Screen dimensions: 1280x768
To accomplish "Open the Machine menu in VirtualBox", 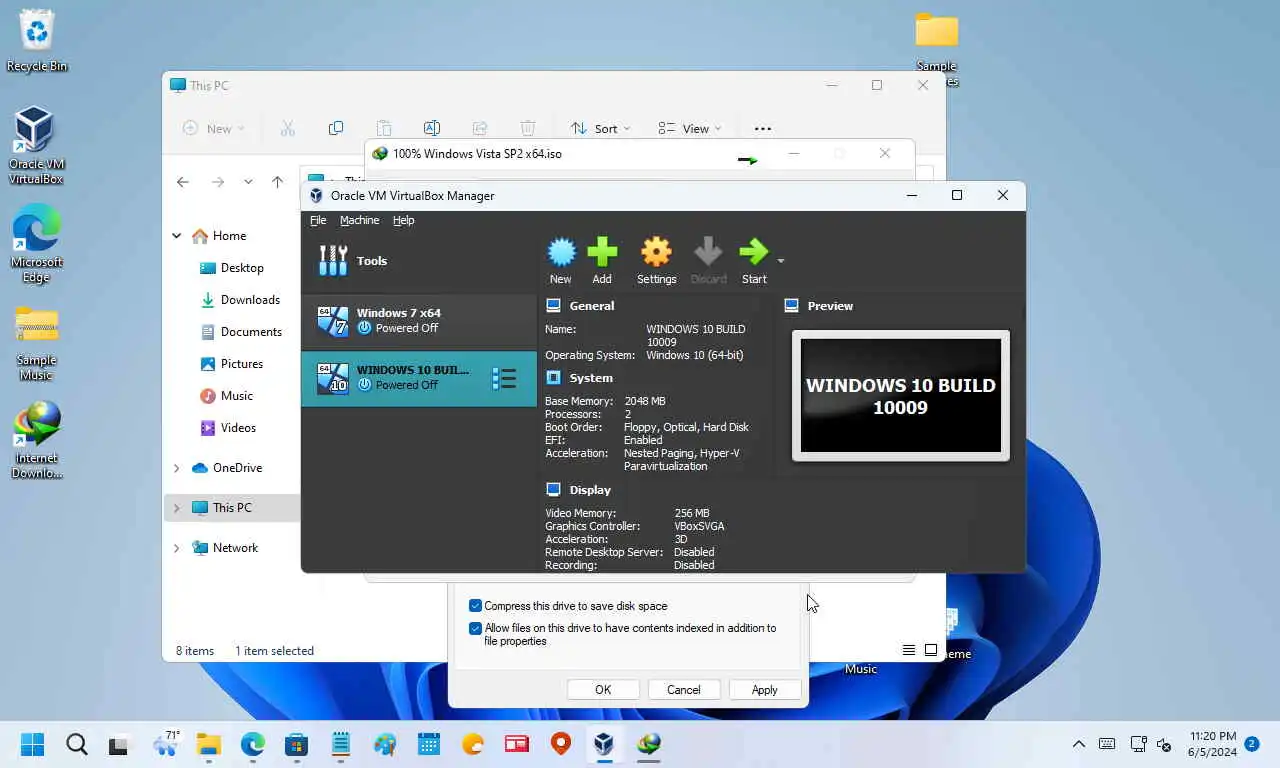I will click(359, 220).
